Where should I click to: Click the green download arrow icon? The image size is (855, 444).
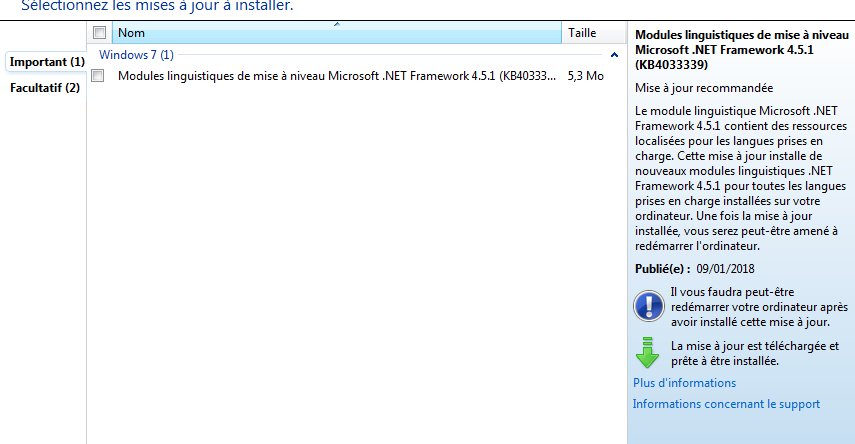click(647, 352)
